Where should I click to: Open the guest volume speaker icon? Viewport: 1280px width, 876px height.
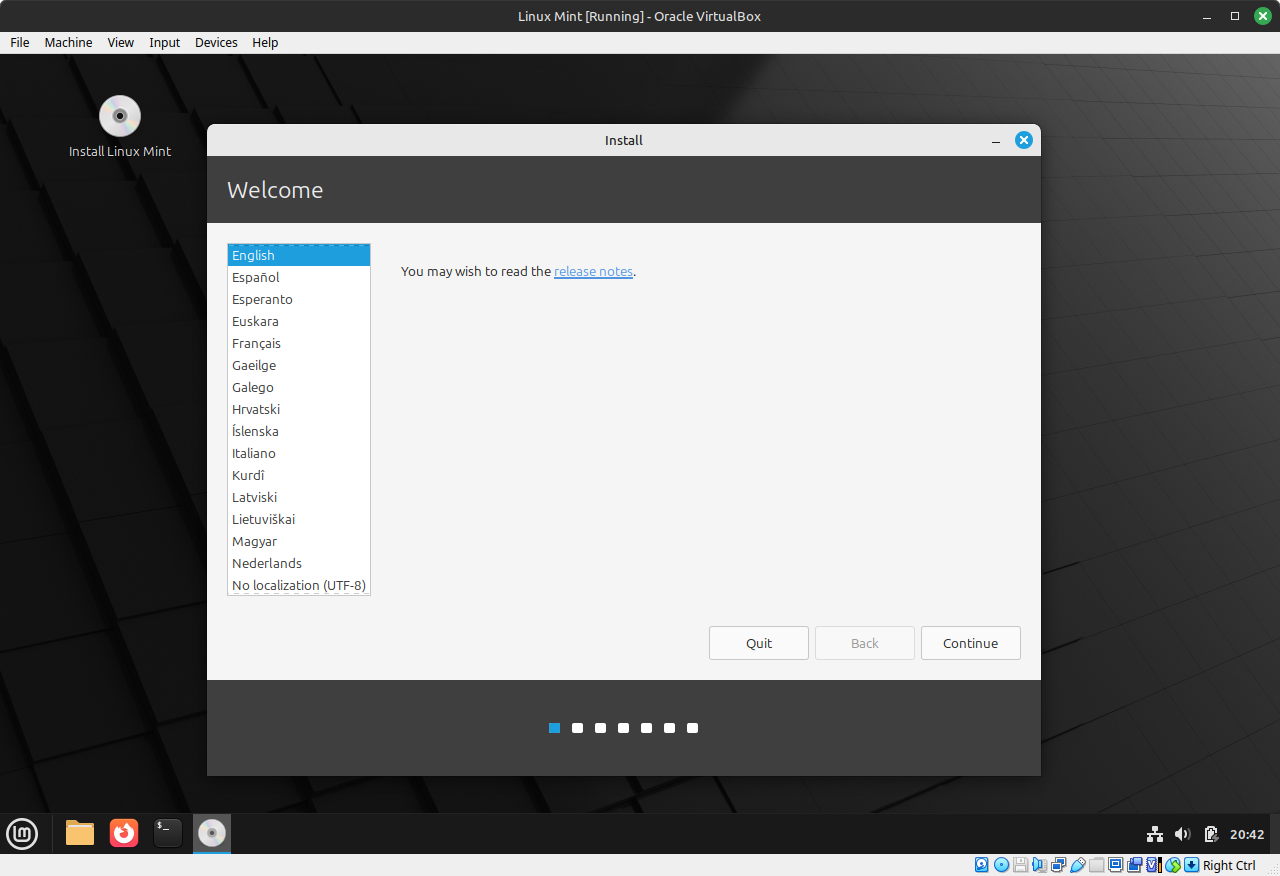[1182, 834]
